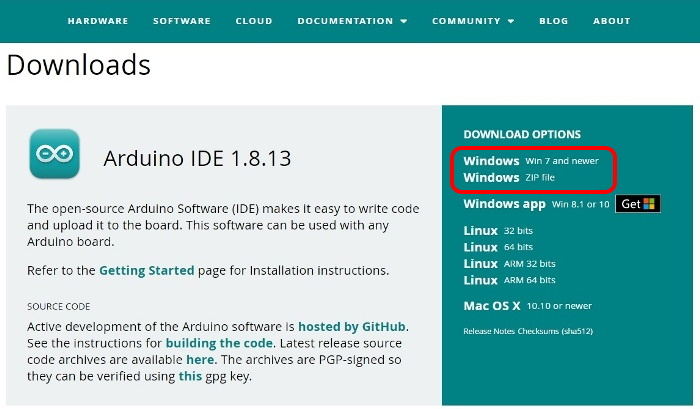The width and height of the screenshot is (700, 409).
Task: Follow the hosted by GitHub link
Action: tap(352, 327)
